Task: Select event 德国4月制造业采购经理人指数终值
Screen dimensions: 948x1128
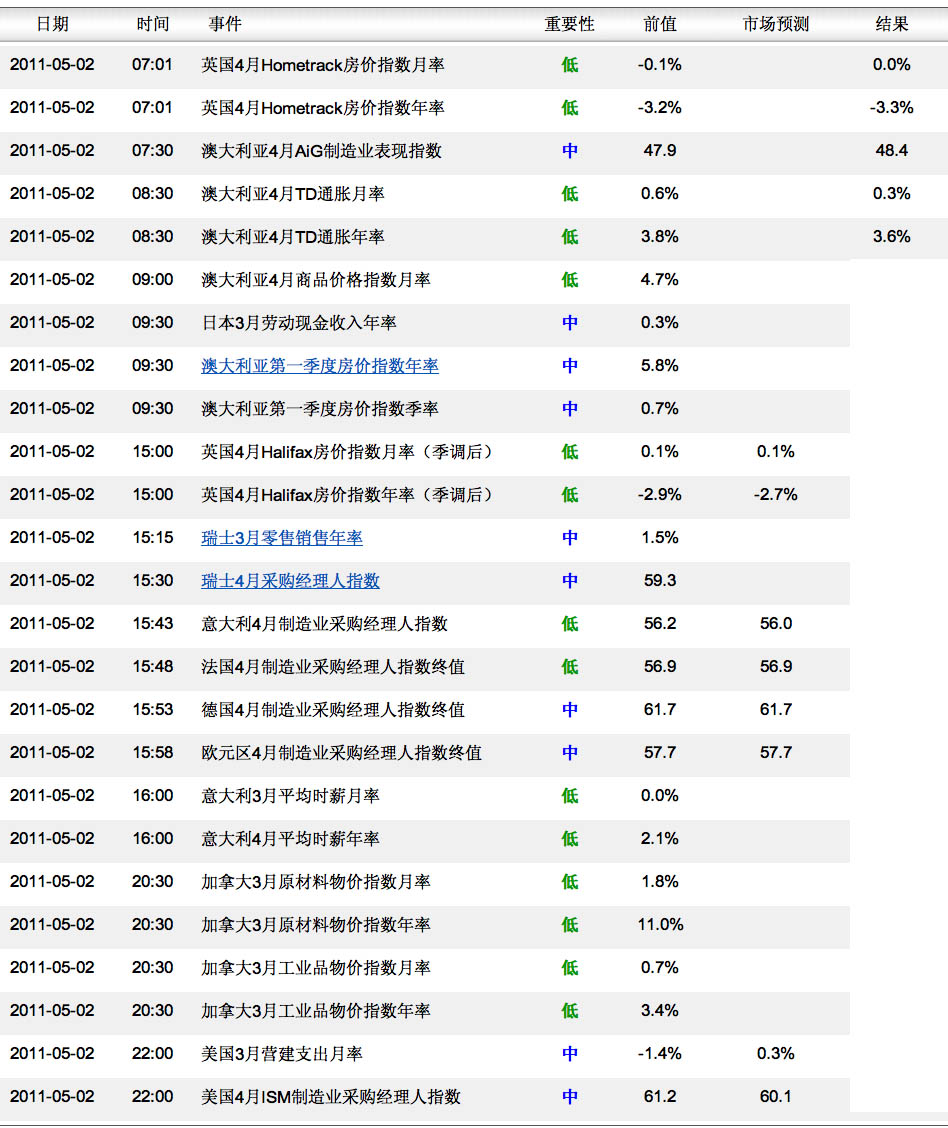Action: coord(332,710)
